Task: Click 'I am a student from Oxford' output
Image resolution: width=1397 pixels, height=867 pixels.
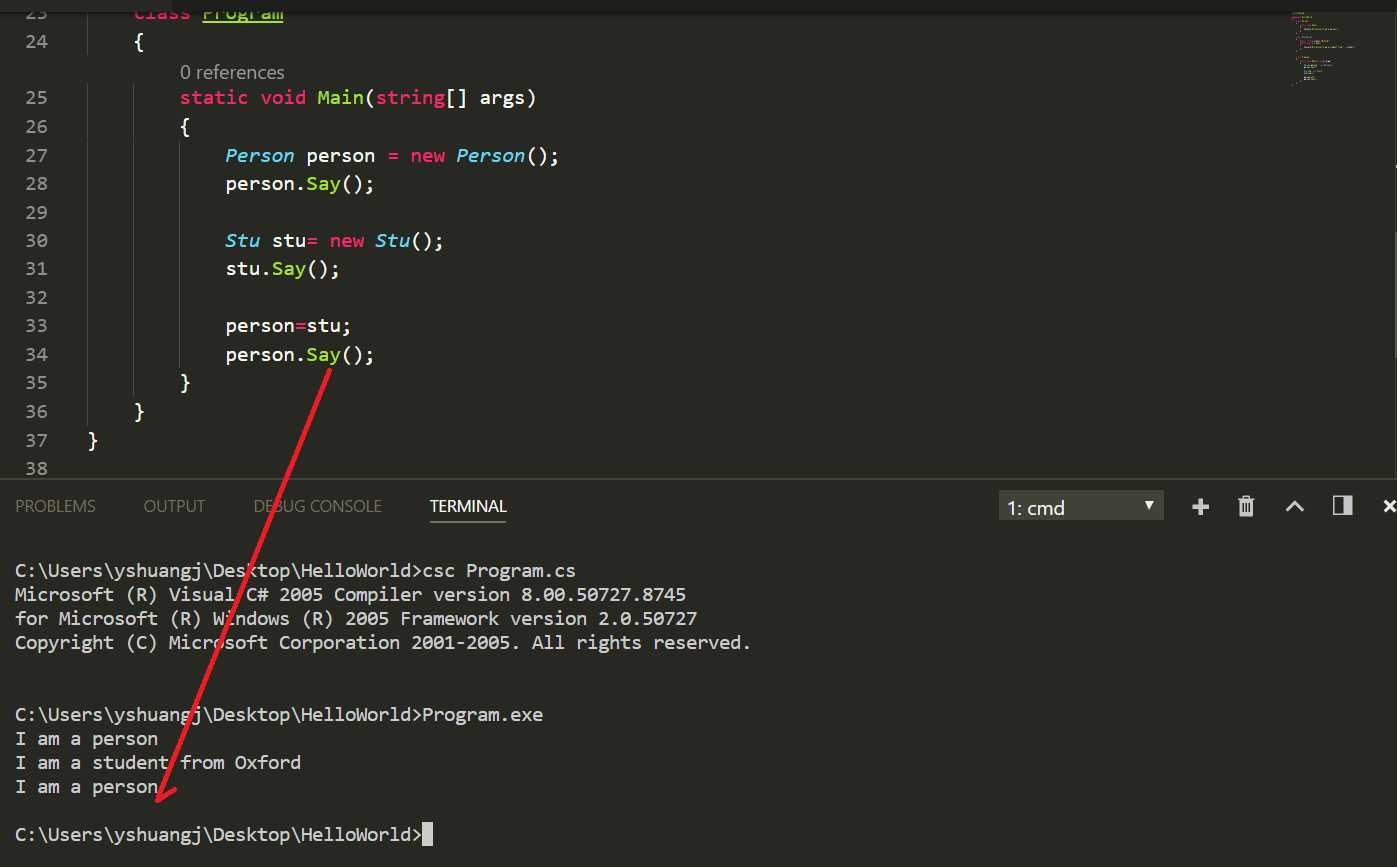Action: (x=158, y=763)
